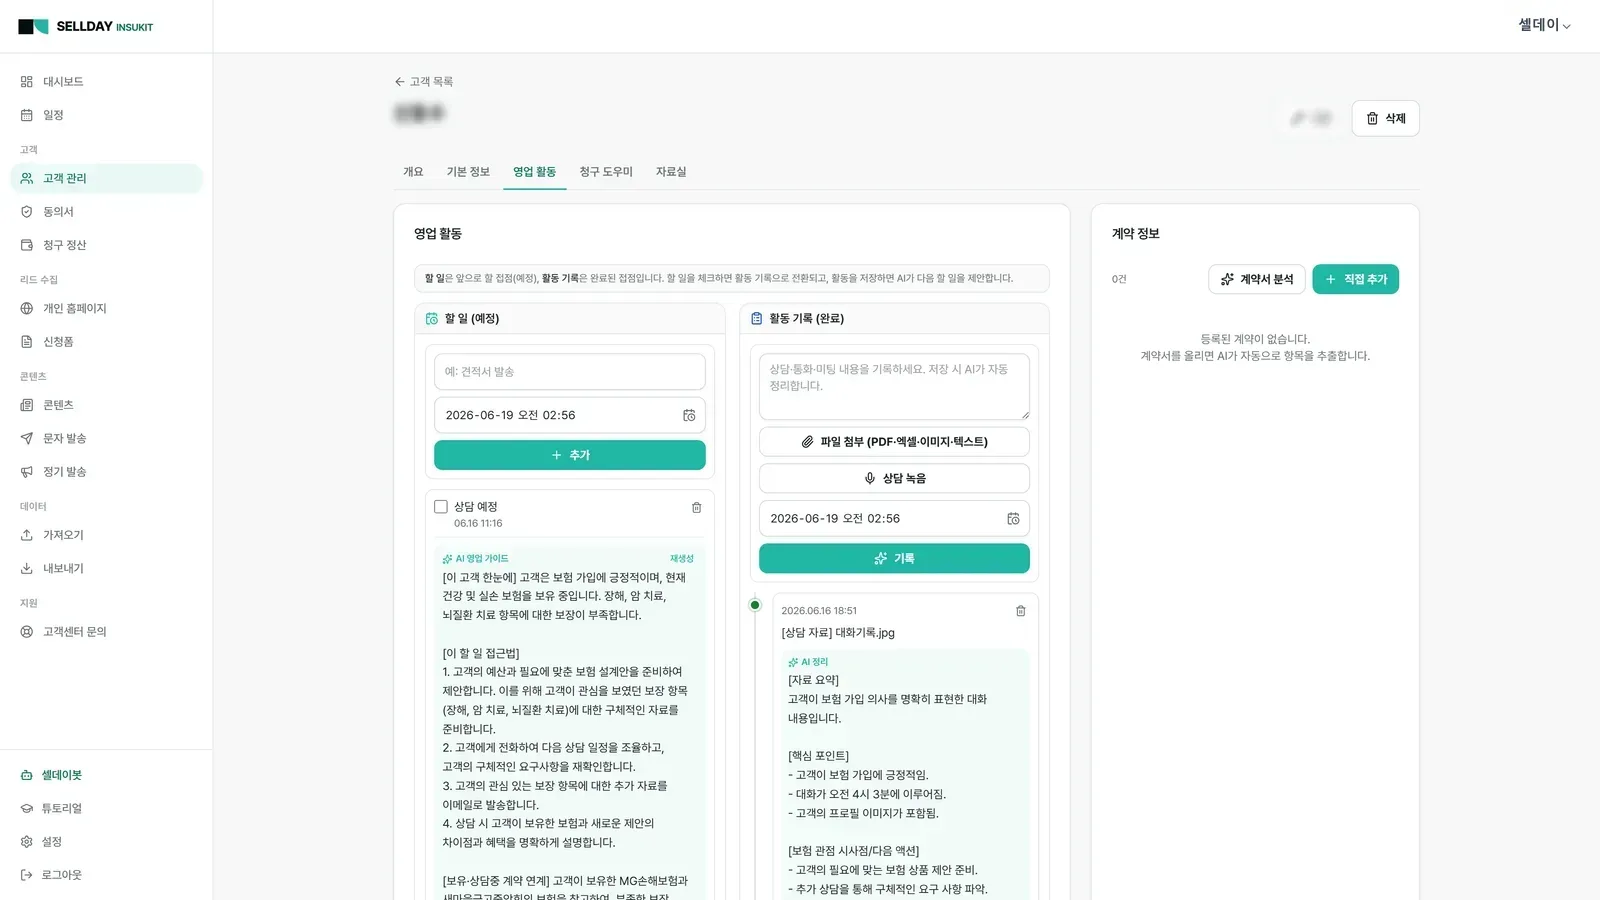
Task: Open the 동의서 sidebar item
Action: [x=106, y=212]
